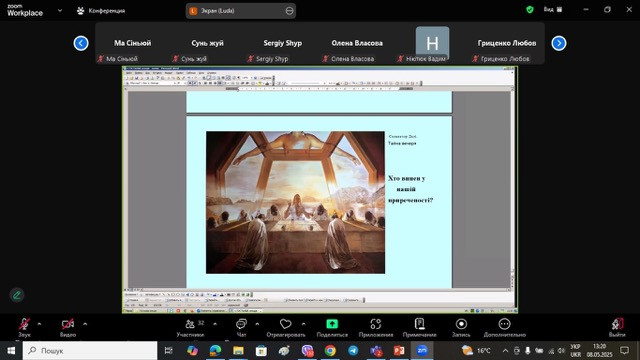The width and height of the screenshot is (640, 360).
Task: Show next participants with the right arrow
Action: pos(559,43)
